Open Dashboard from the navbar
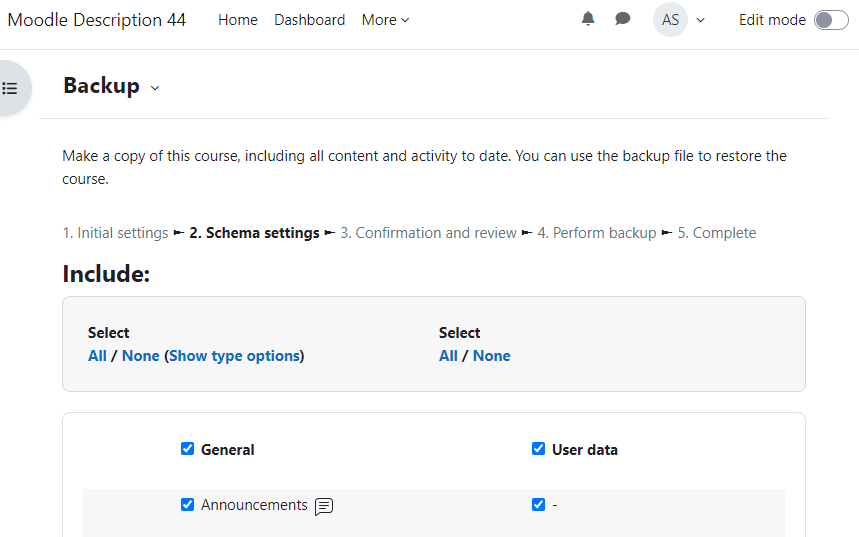This screenshot has width=859, height=537. click(x=310, y=20)
